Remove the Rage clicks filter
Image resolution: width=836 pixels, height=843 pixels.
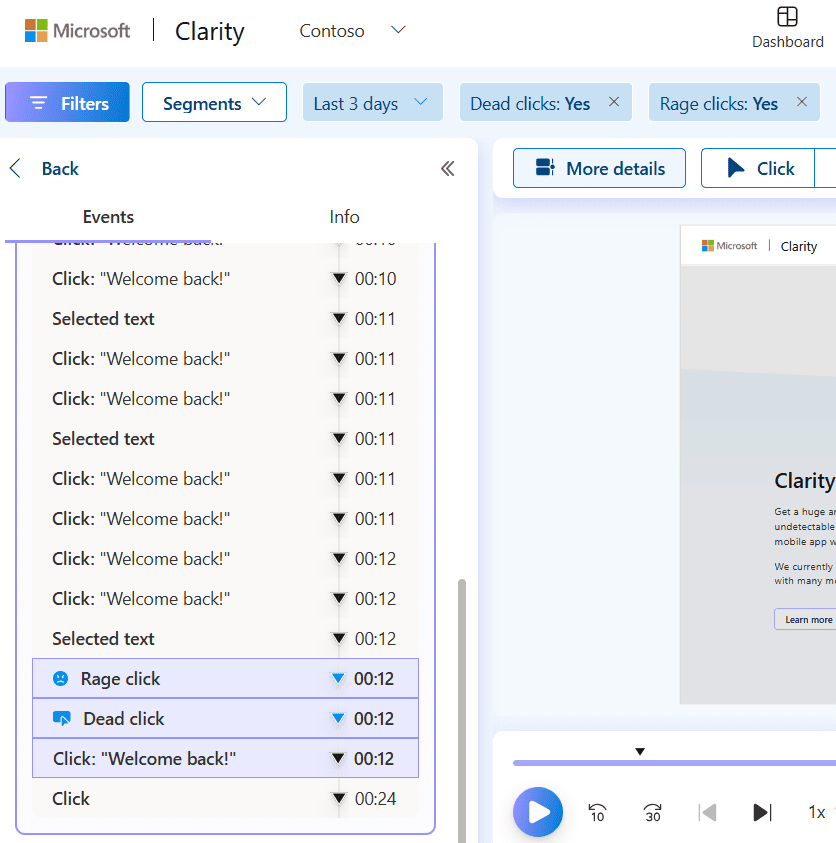coord(801,102)
